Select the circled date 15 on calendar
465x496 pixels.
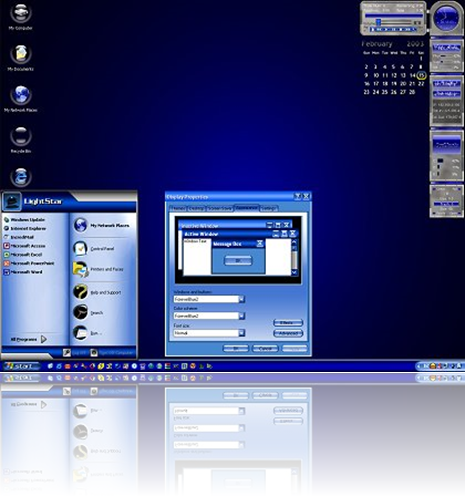pyautogui.click(x=421, y=75)
